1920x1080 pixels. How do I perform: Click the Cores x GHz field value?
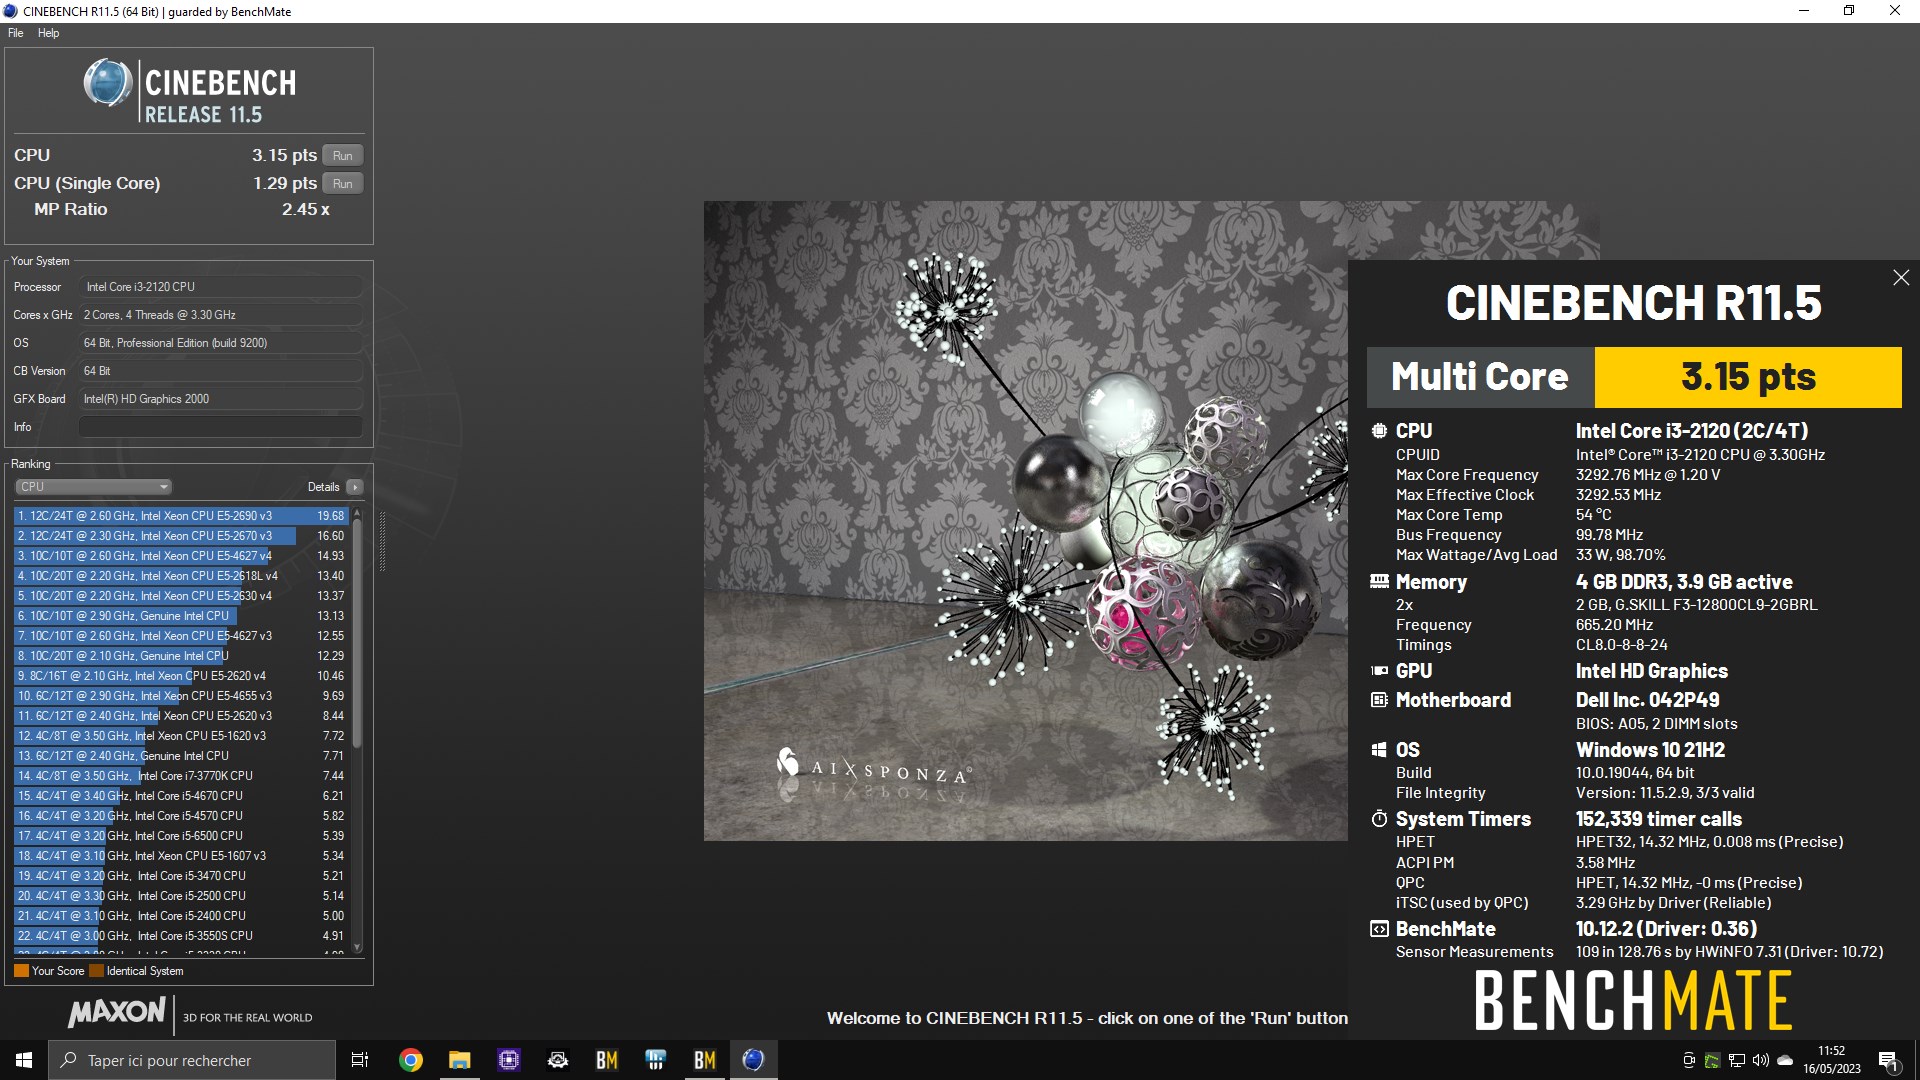[x=220, y=315]
